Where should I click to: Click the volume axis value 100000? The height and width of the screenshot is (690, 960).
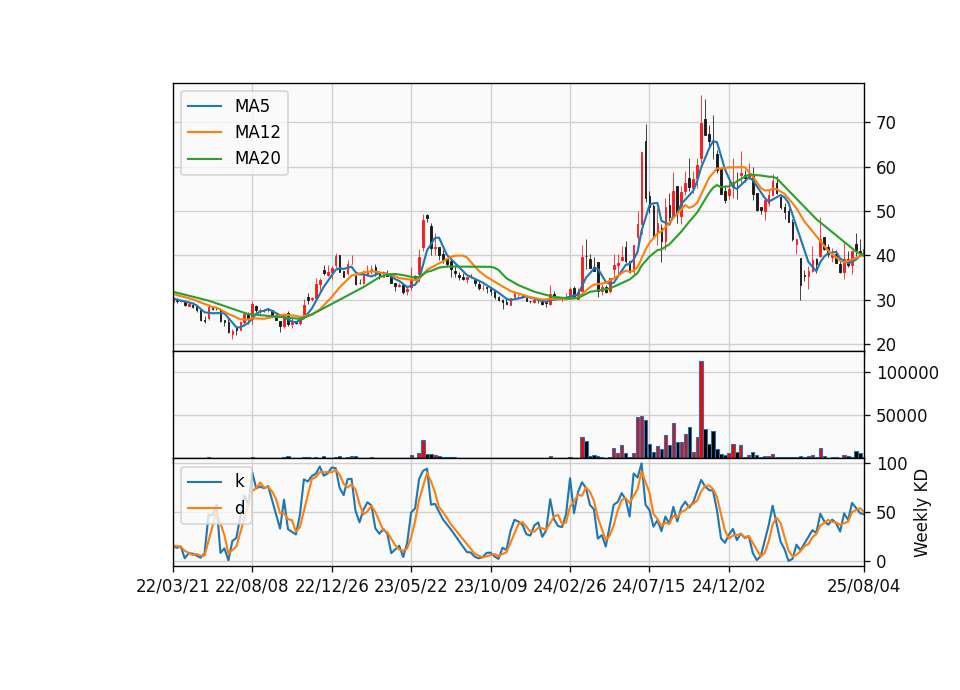click(x=907, y=373)
